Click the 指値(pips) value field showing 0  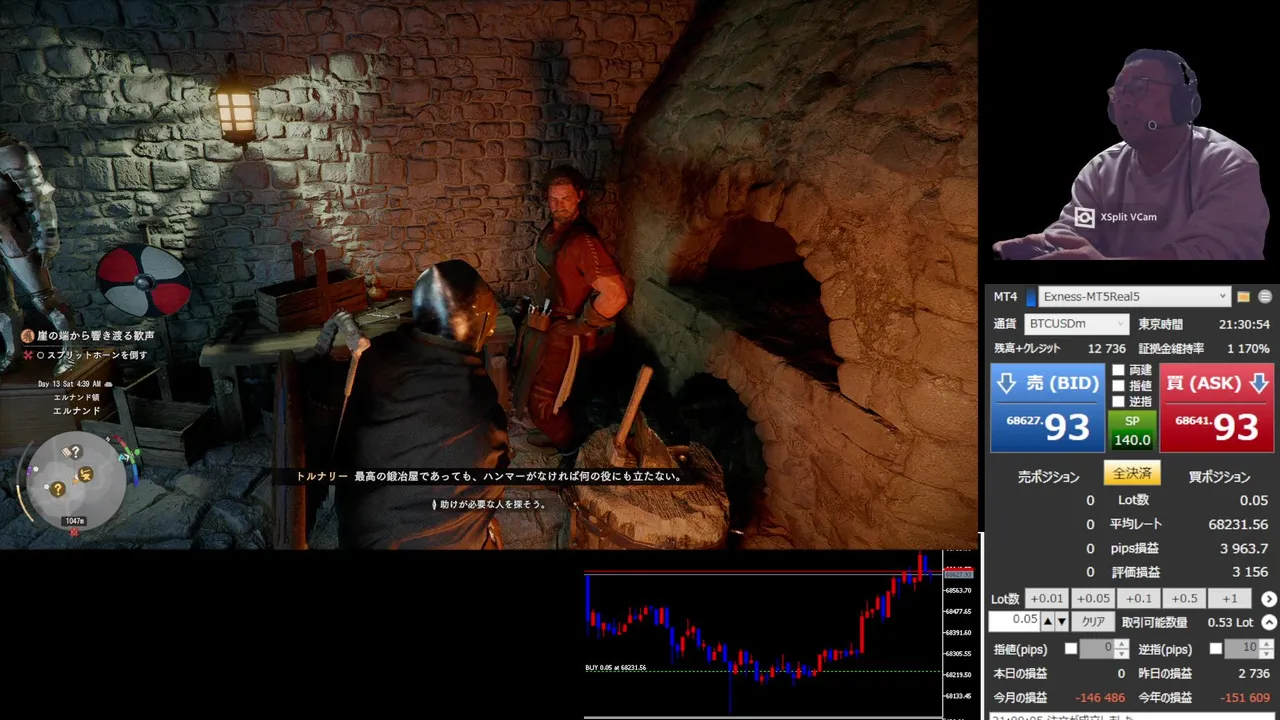(1098, 649)
